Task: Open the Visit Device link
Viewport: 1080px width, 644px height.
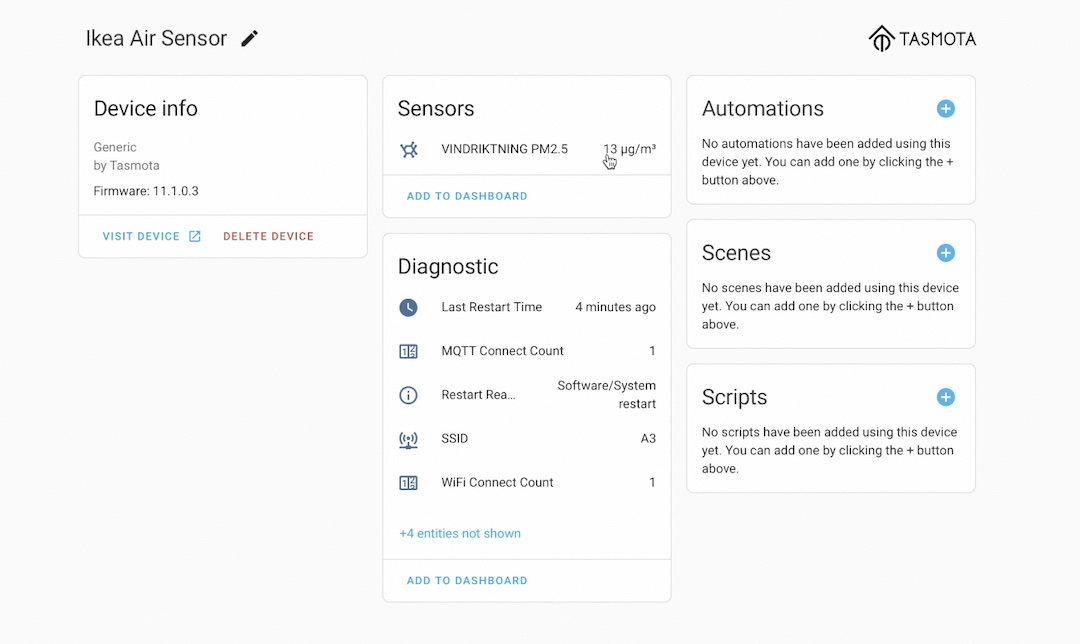Action: tap(152, 236)
